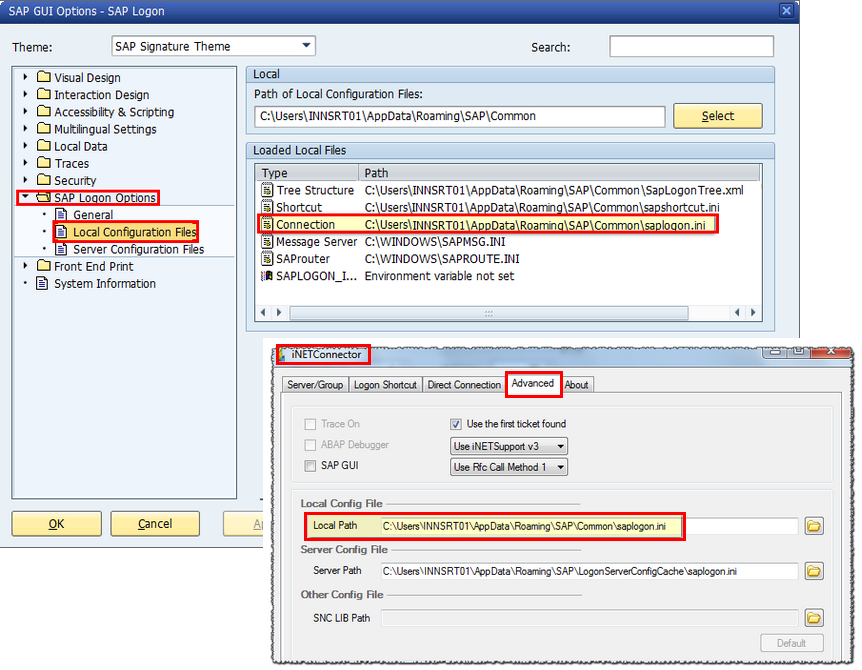This screenshot has height=670, width=862.
Task: Switch to the Logon Shortcut tab
Action: (386, 384)
